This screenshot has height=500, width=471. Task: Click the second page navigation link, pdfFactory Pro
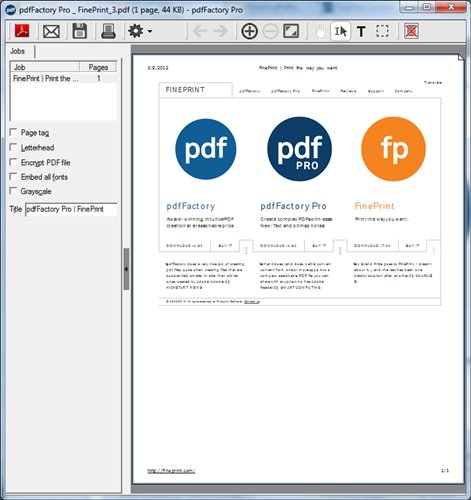[x=285, y=91]
